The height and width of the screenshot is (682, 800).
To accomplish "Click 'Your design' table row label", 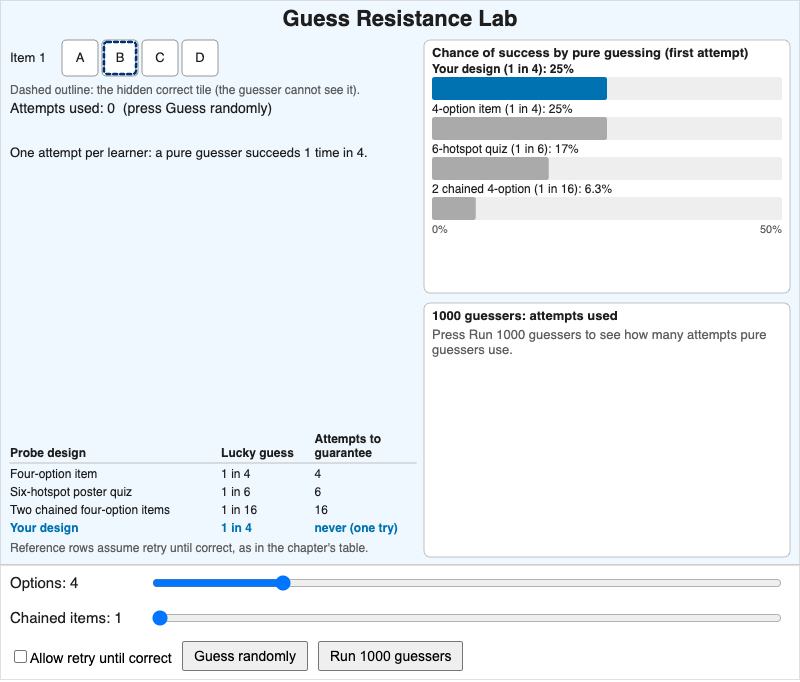I will [44, 528].
